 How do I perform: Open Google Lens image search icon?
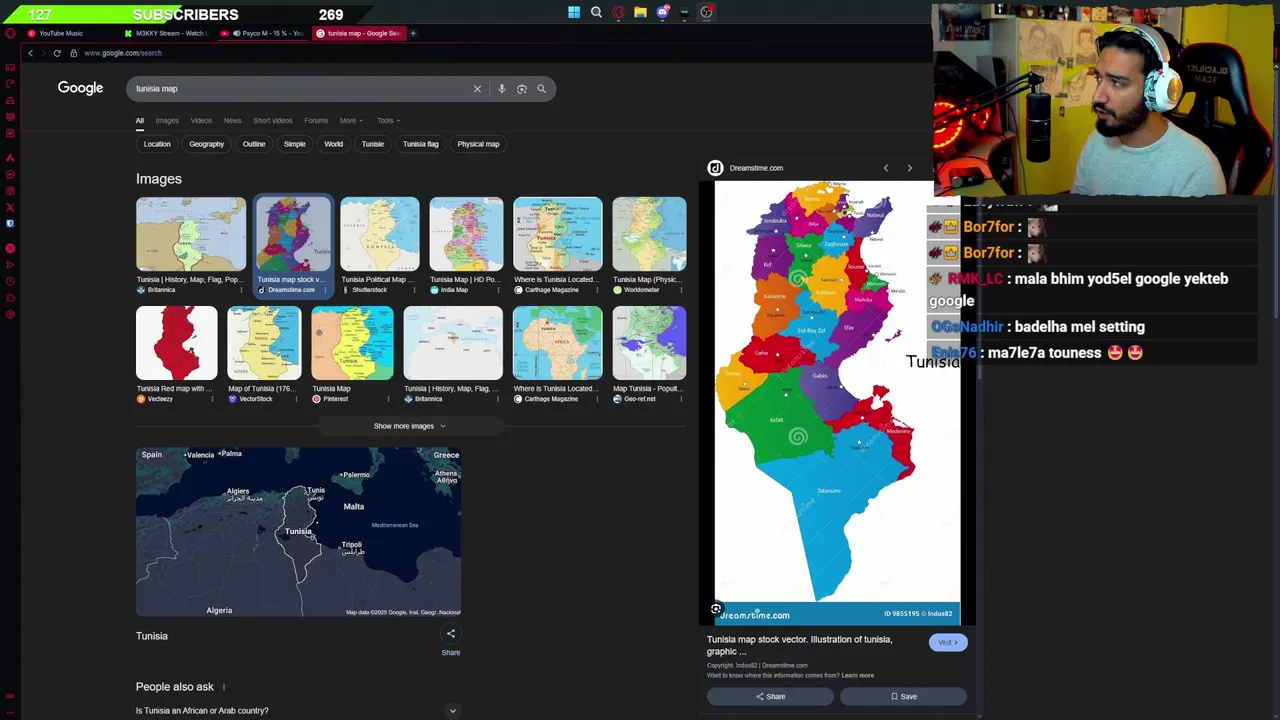pos(522,89)
